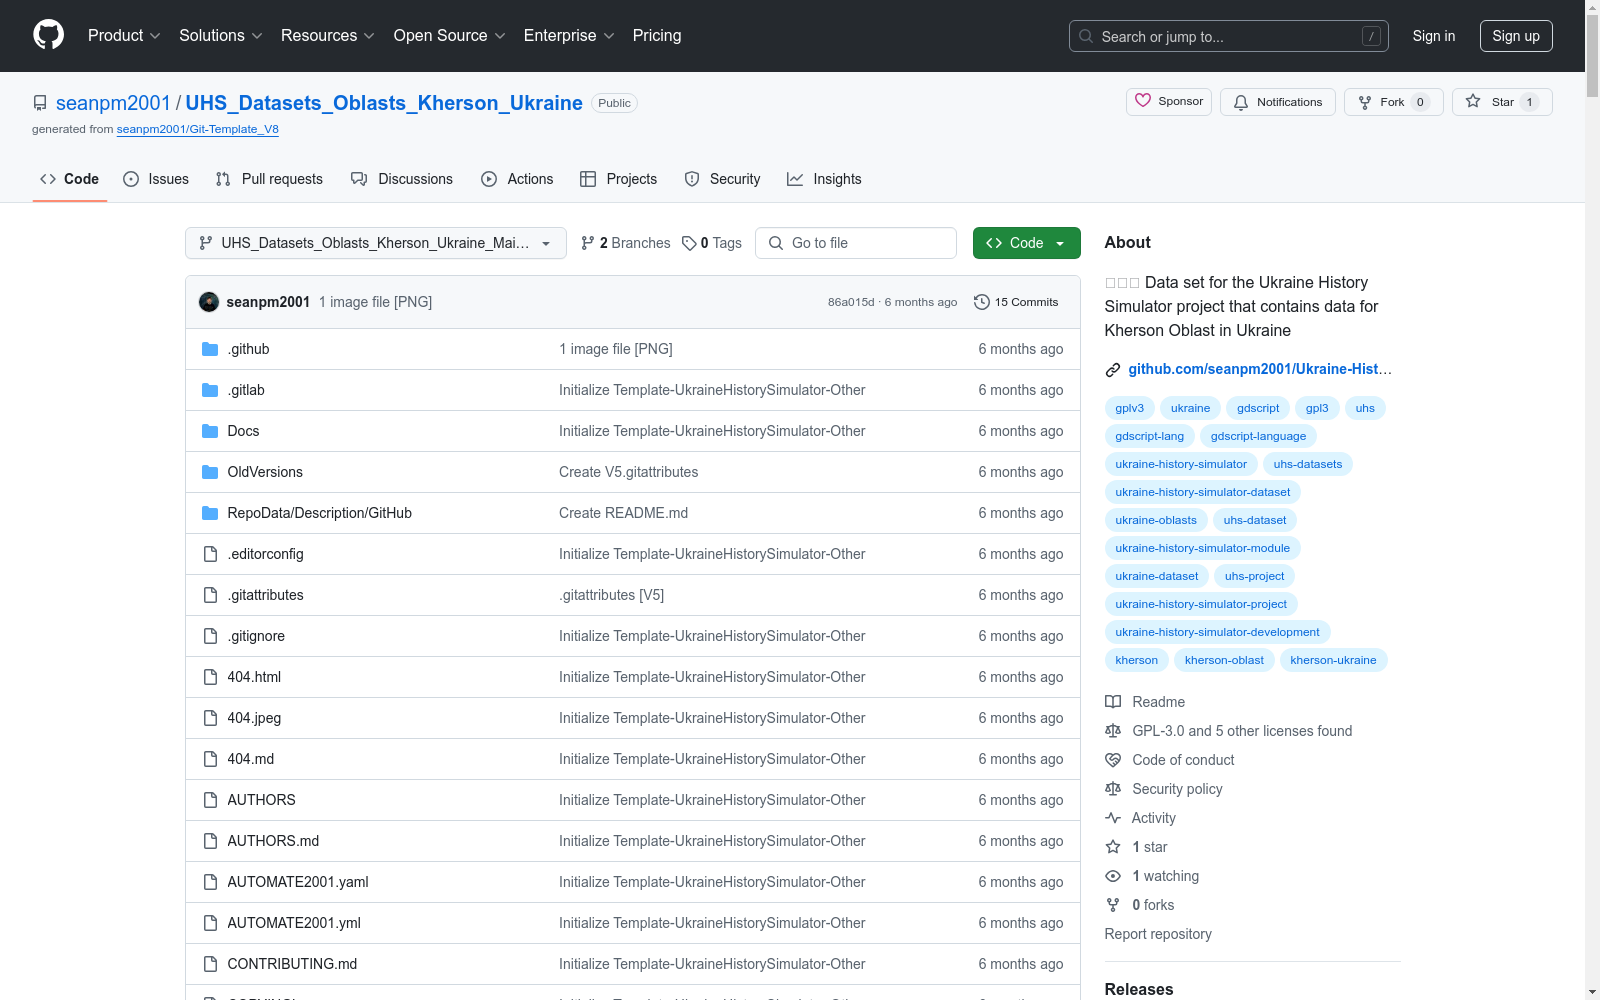Click the tag icon beside 0 Tags
Viewport: 1600px width, 1000px height.
click(689, 243)
